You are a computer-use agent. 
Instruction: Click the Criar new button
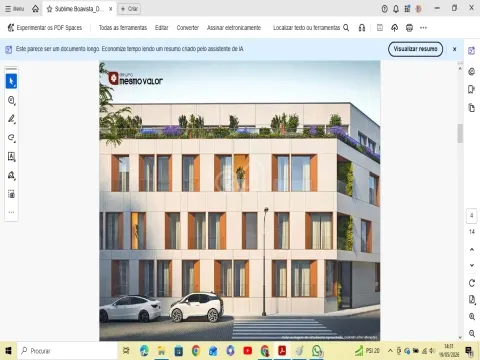[129, 9]
